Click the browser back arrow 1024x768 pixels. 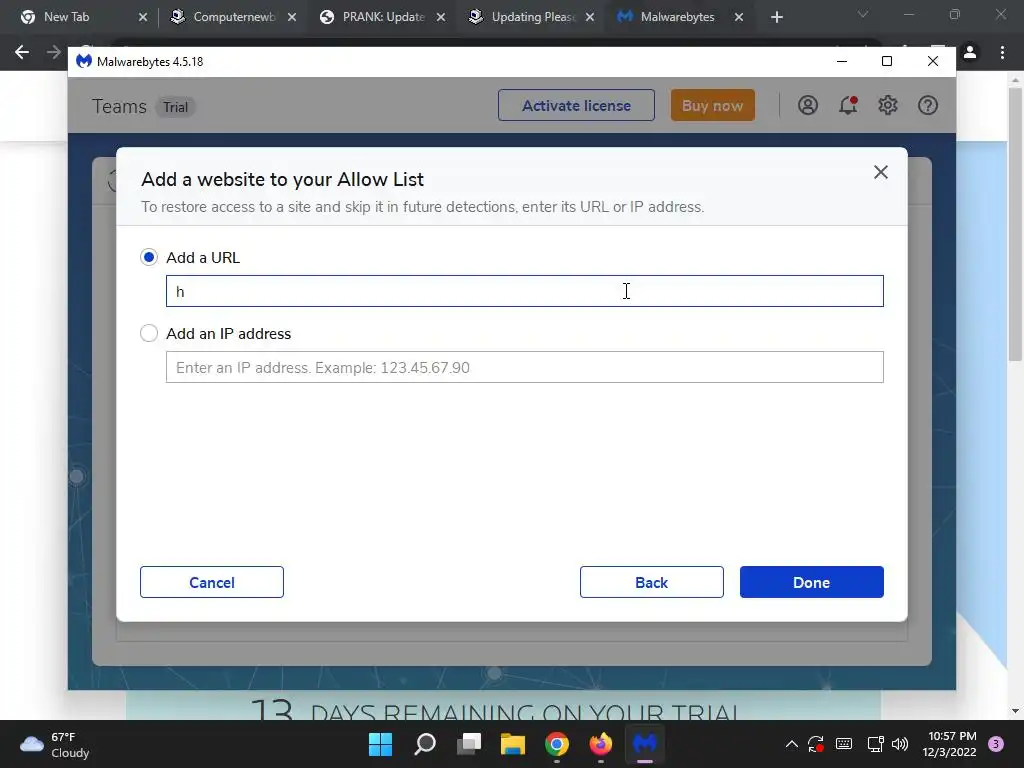(x=22, y=52)
